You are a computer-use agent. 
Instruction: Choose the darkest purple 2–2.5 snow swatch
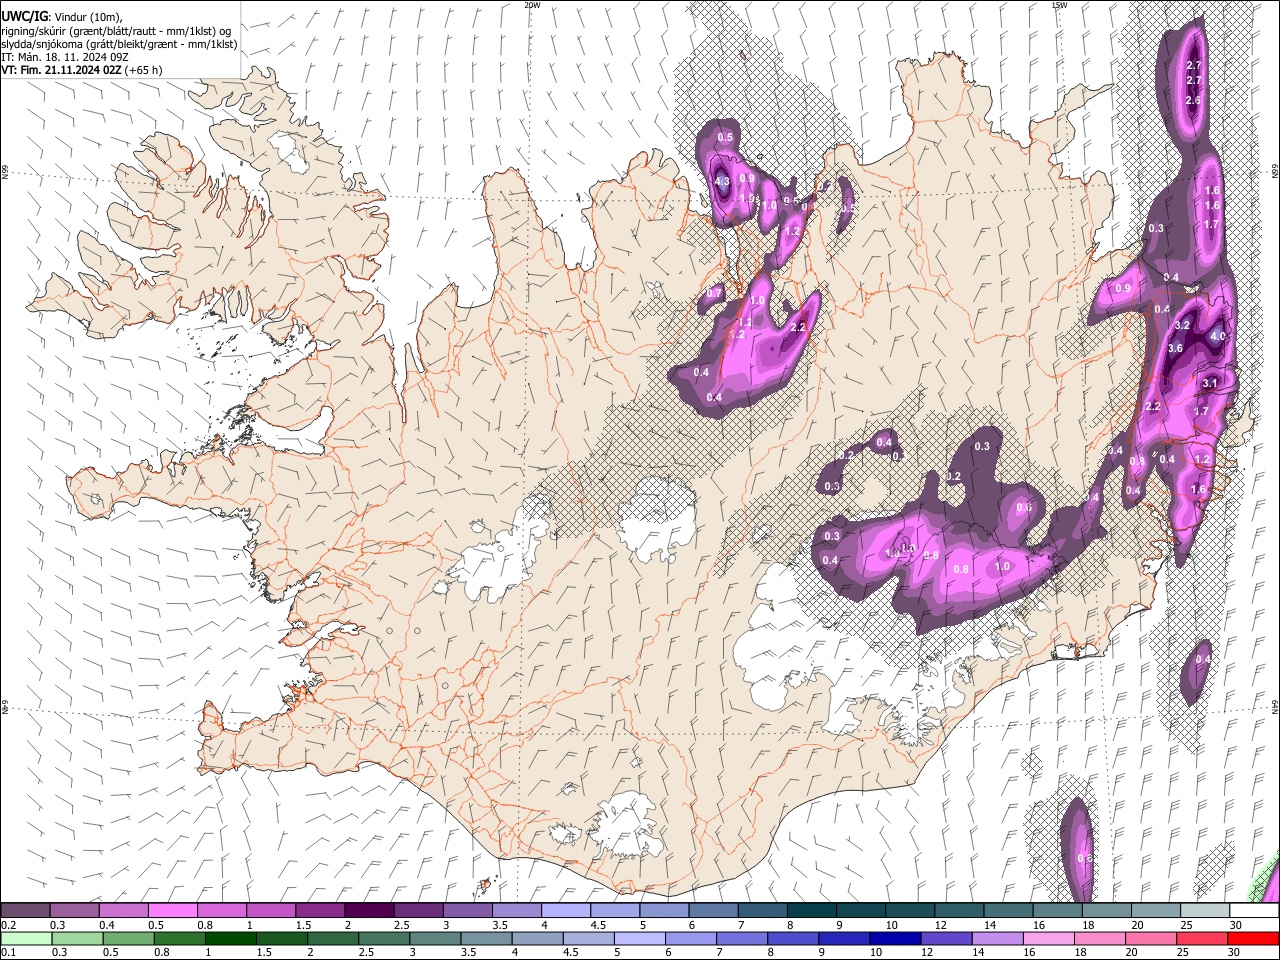point(369,910)
